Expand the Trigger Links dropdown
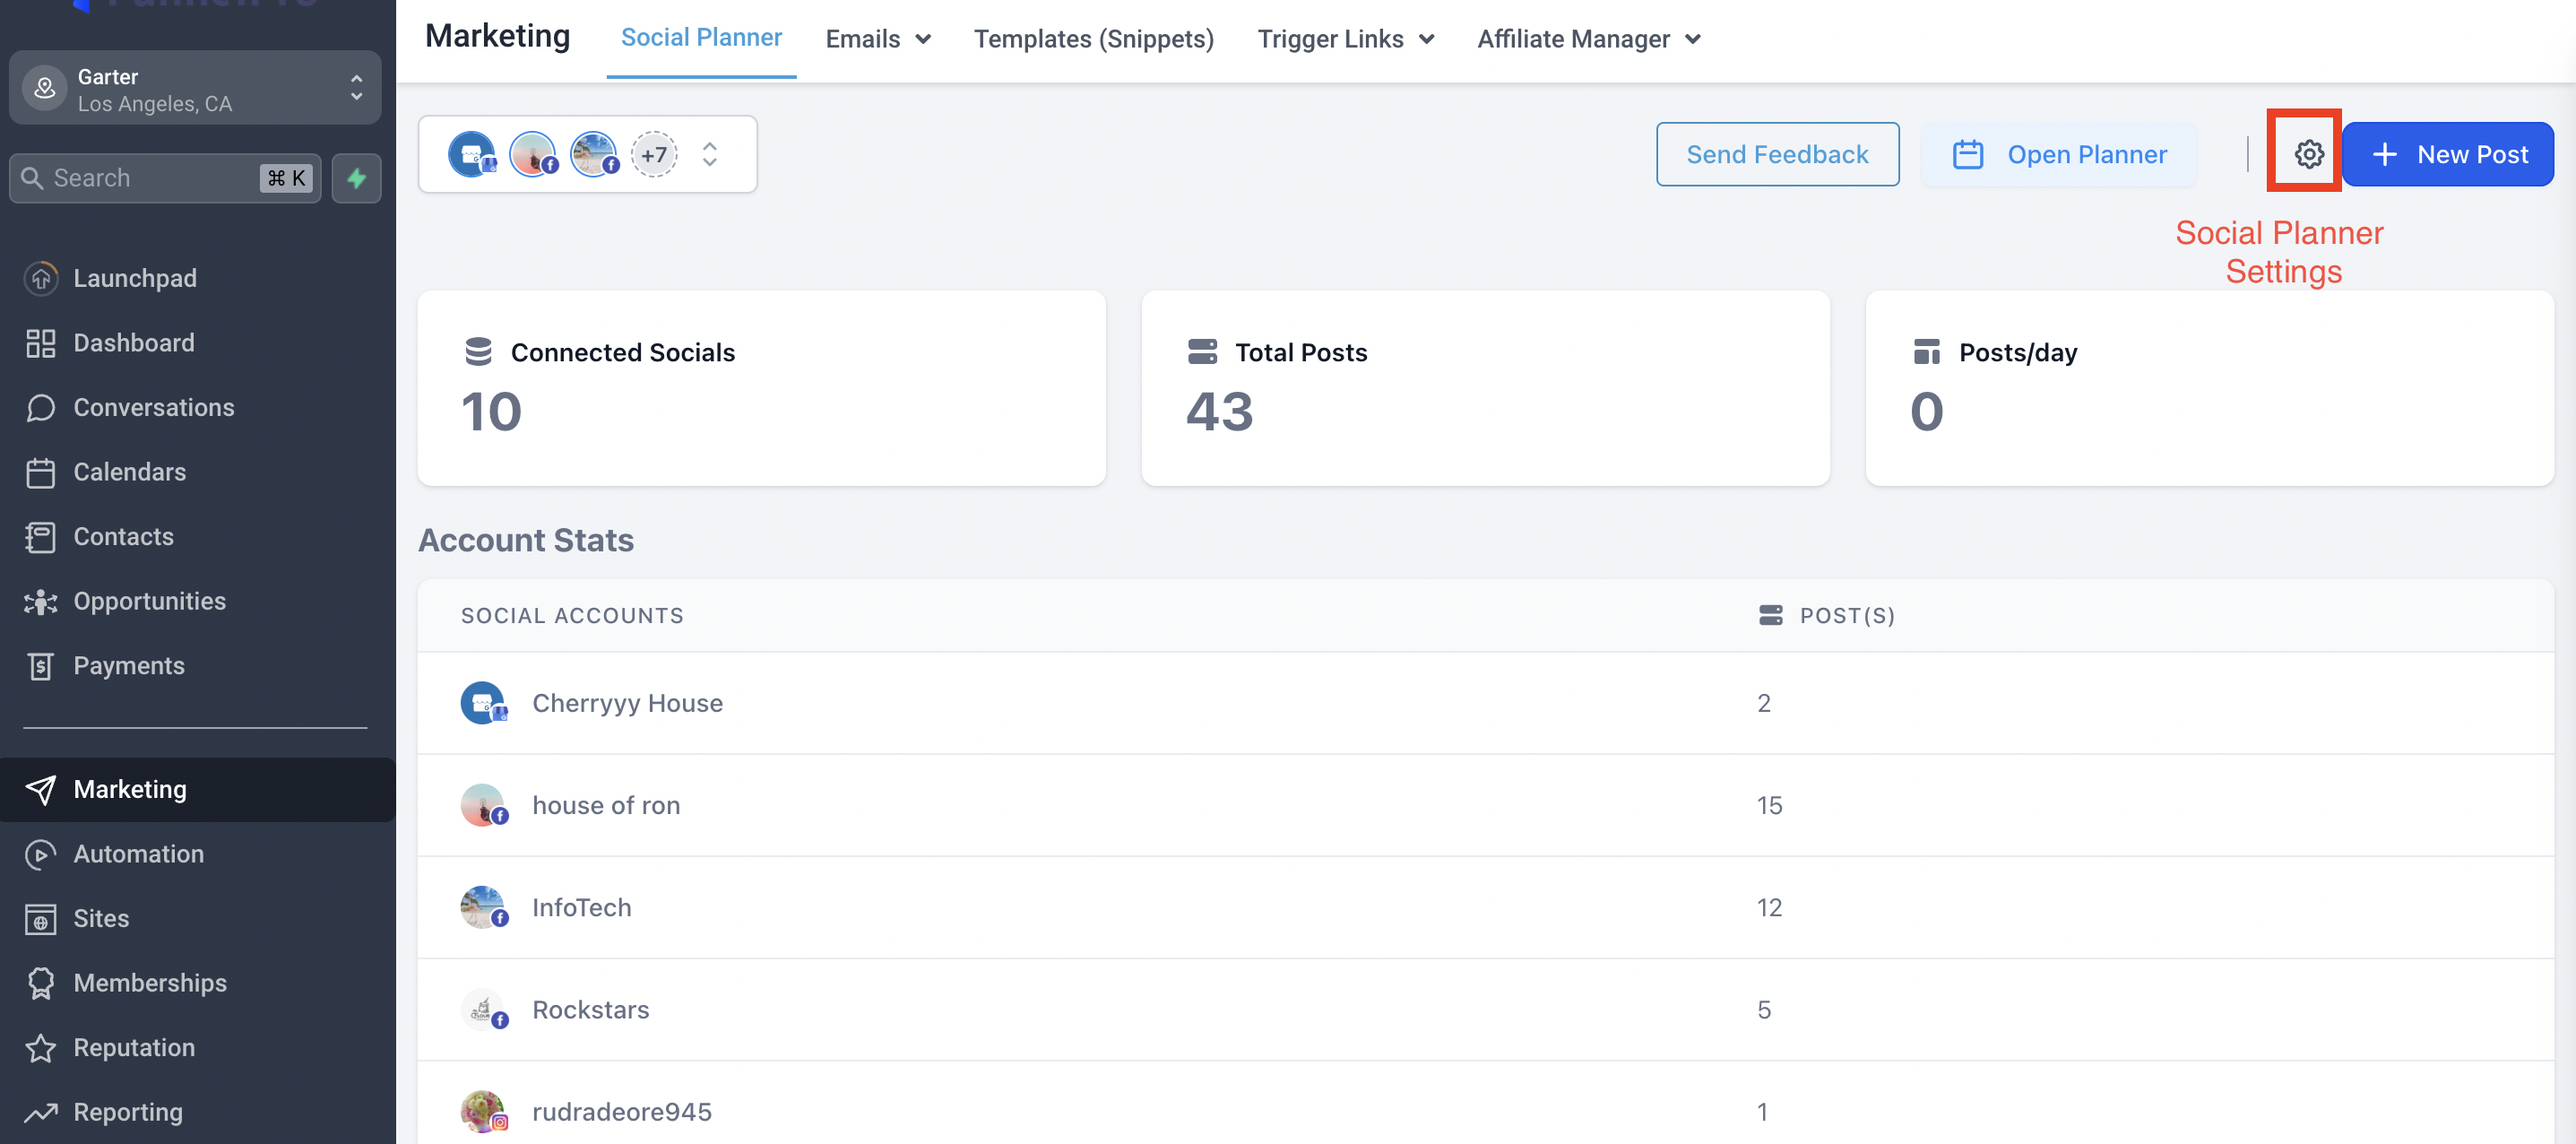The height and width of the screenshot is (1144, 2576). [x=1345, y=39]
